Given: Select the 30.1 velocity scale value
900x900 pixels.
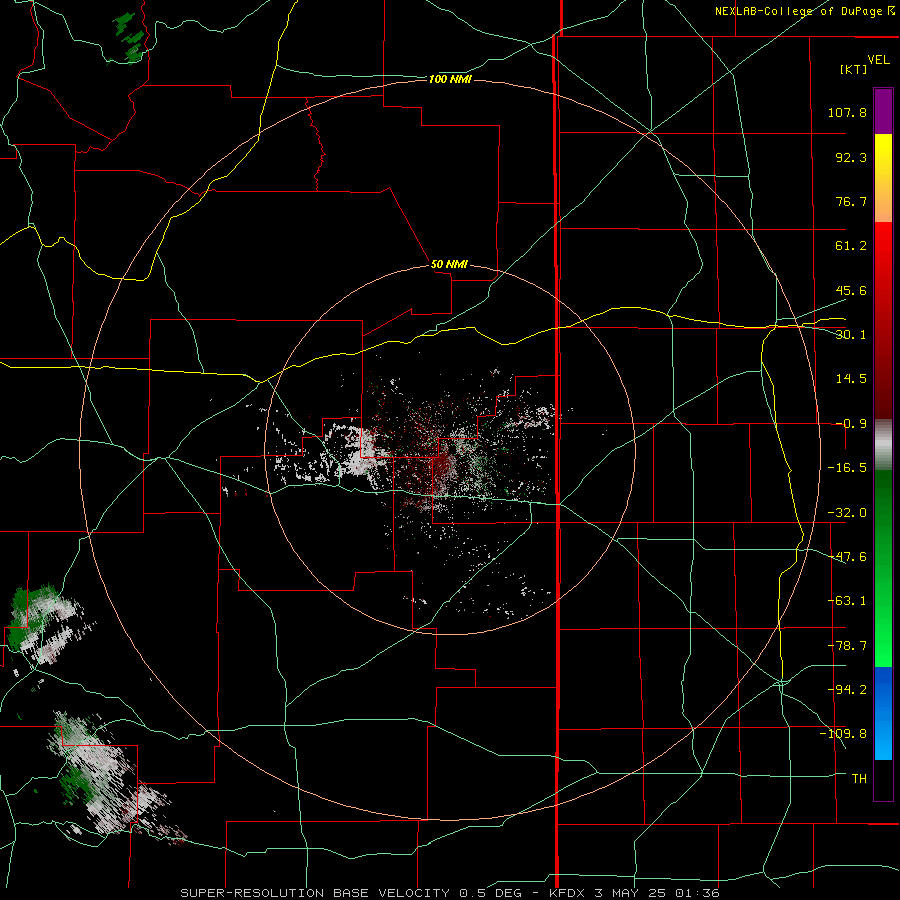Looking at the screenshot, I should [851, 335].
